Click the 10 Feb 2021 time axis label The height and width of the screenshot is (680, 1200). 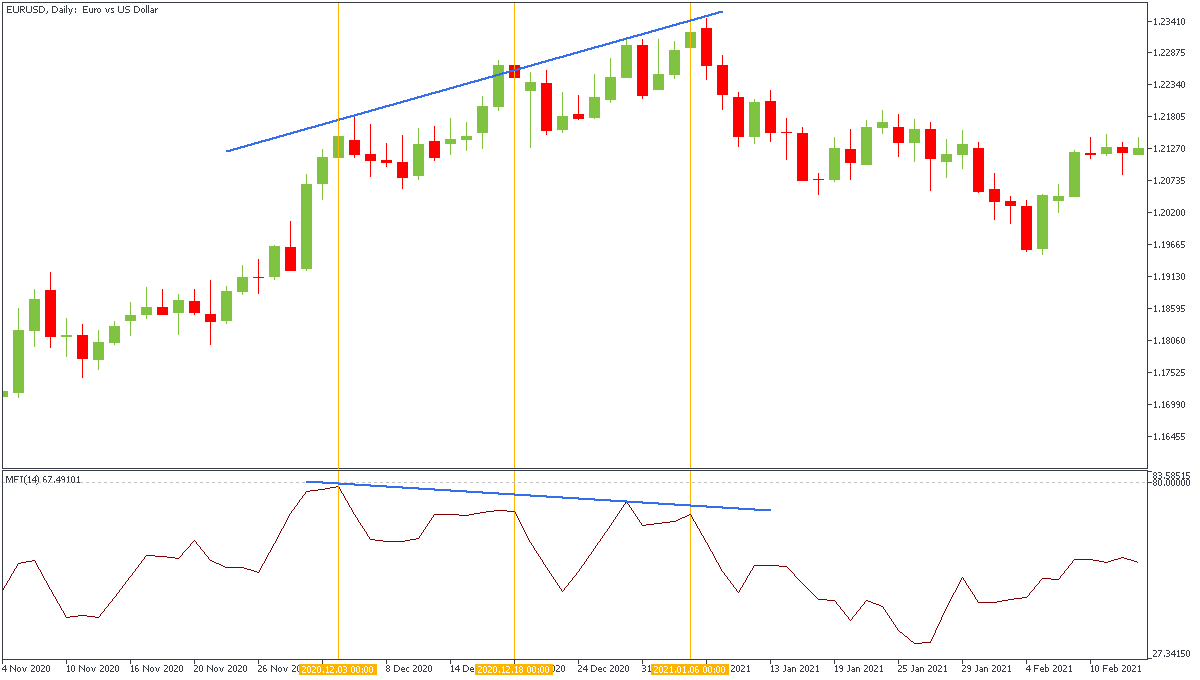(x=1114, y=668)
